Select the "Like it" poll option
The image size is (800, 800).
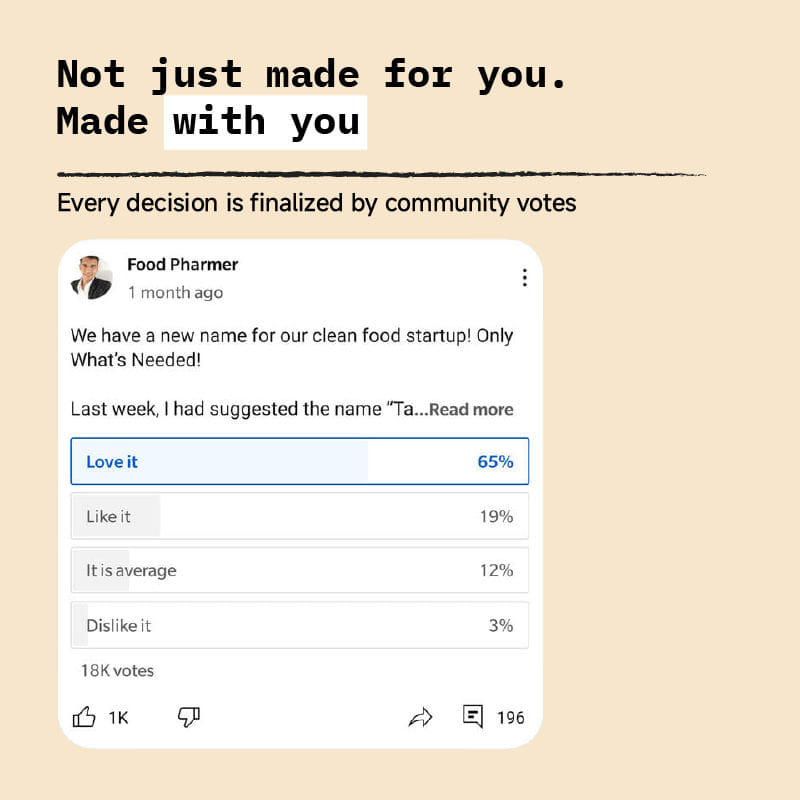point(299,516)
